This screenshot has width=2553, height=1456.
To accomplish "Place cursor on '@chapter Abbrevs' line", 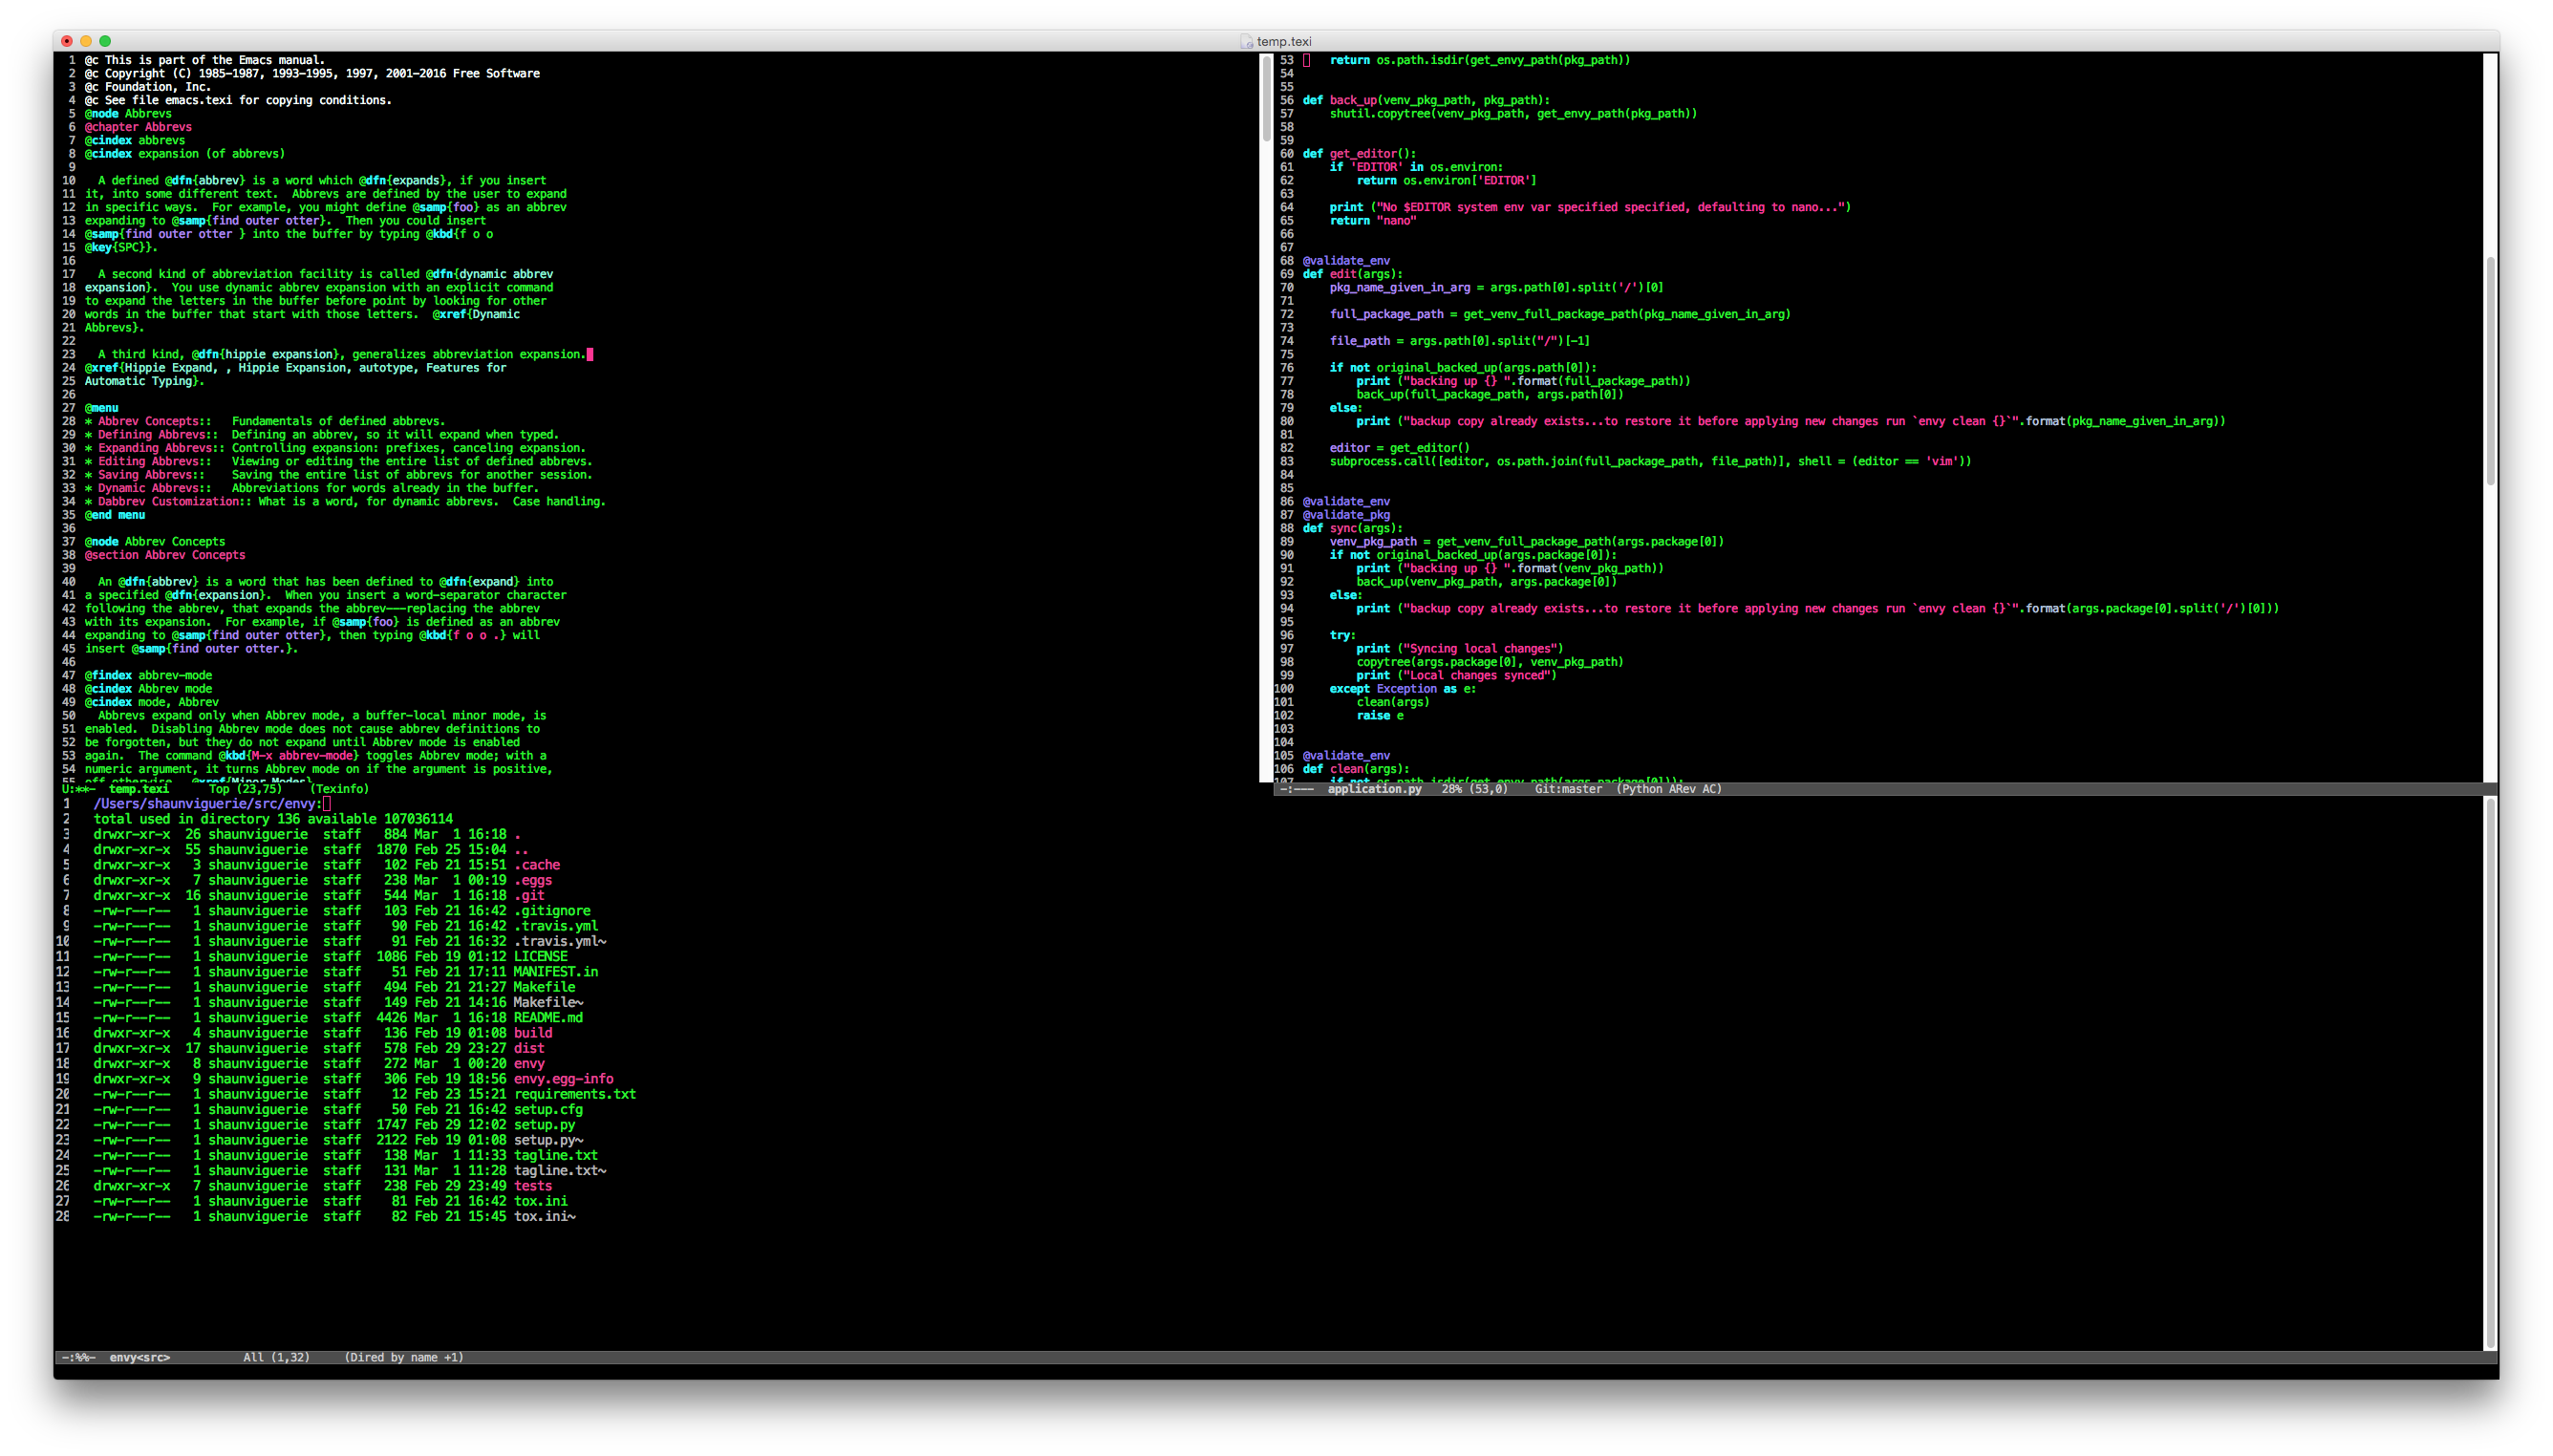I will pyautogui.click(x=138, y=127).
